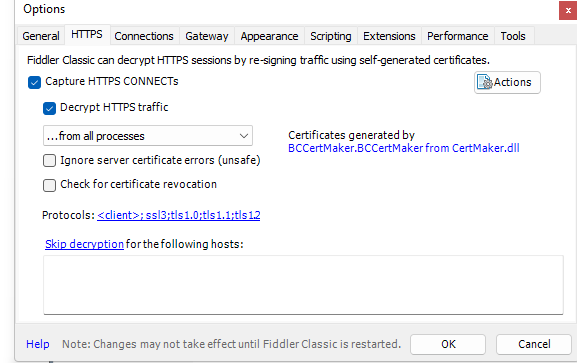Toggle Decrypt HTTPS traffic checkbox
Viewport: 577px width, 363px height.
49,108
